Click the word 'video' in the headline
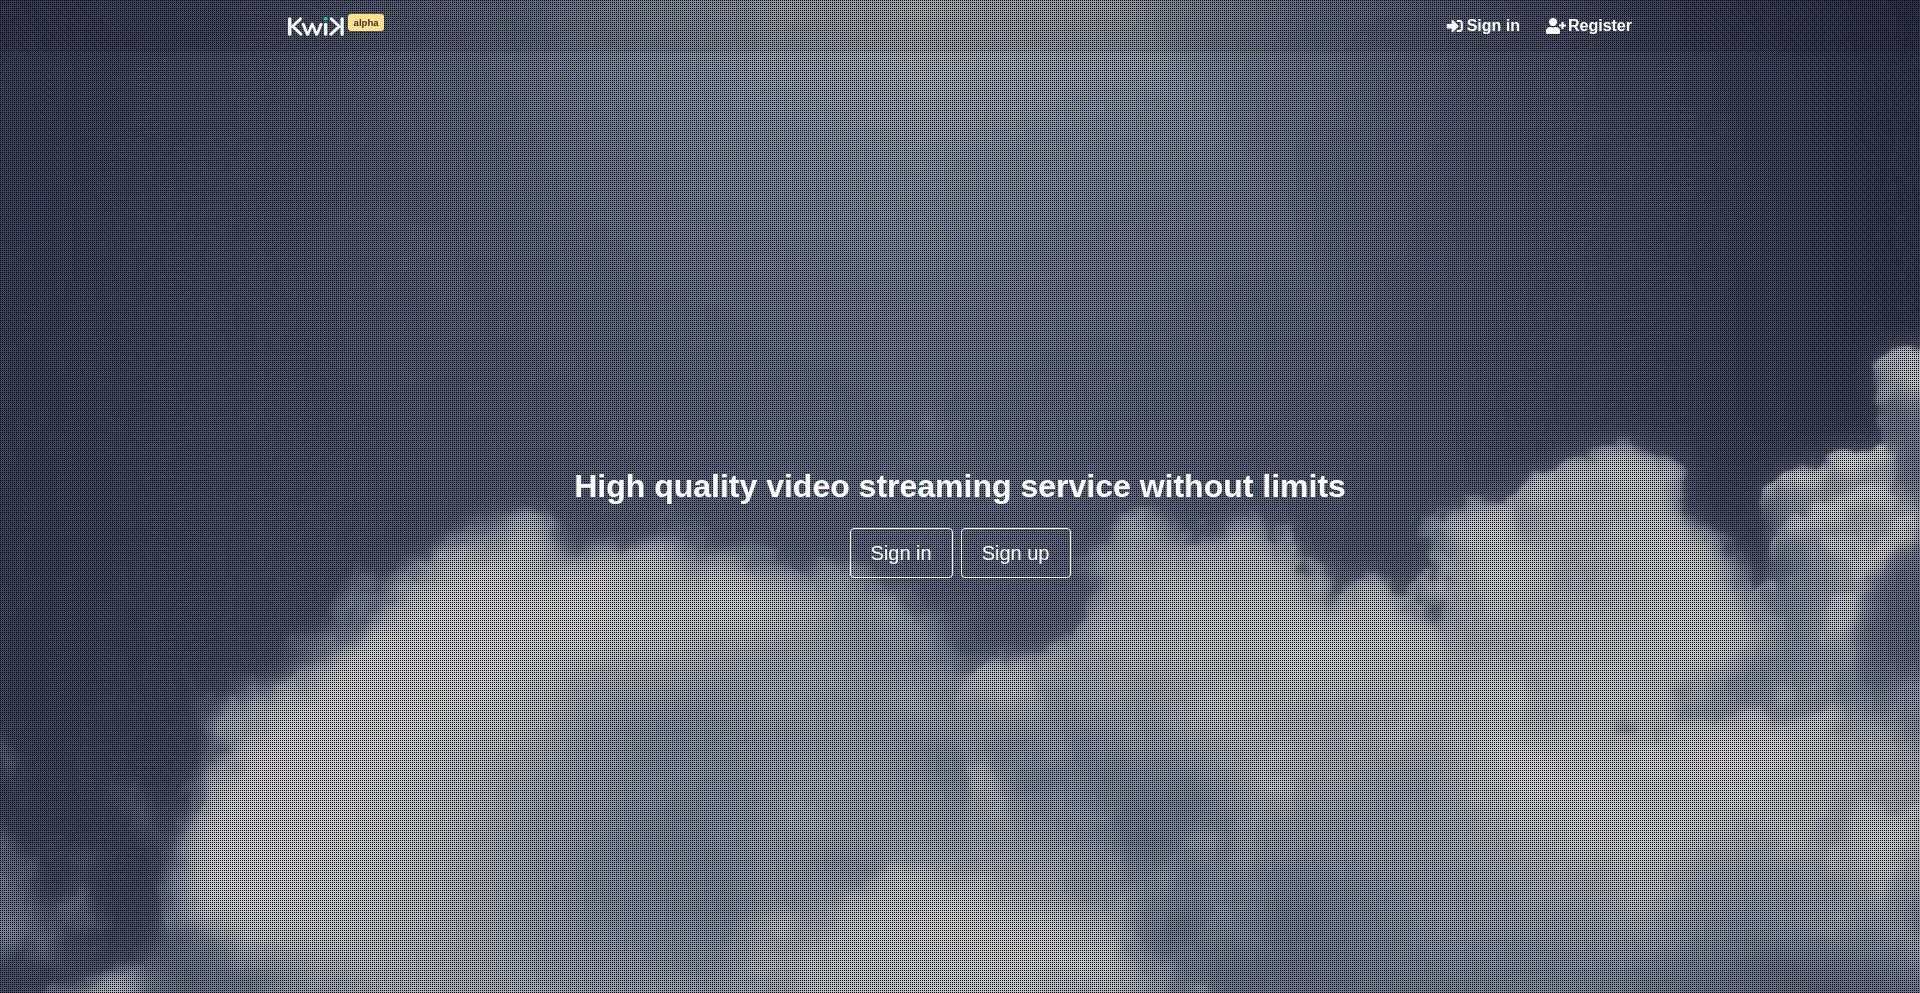Screen dimensions: 1920x993 coord(807,486)
